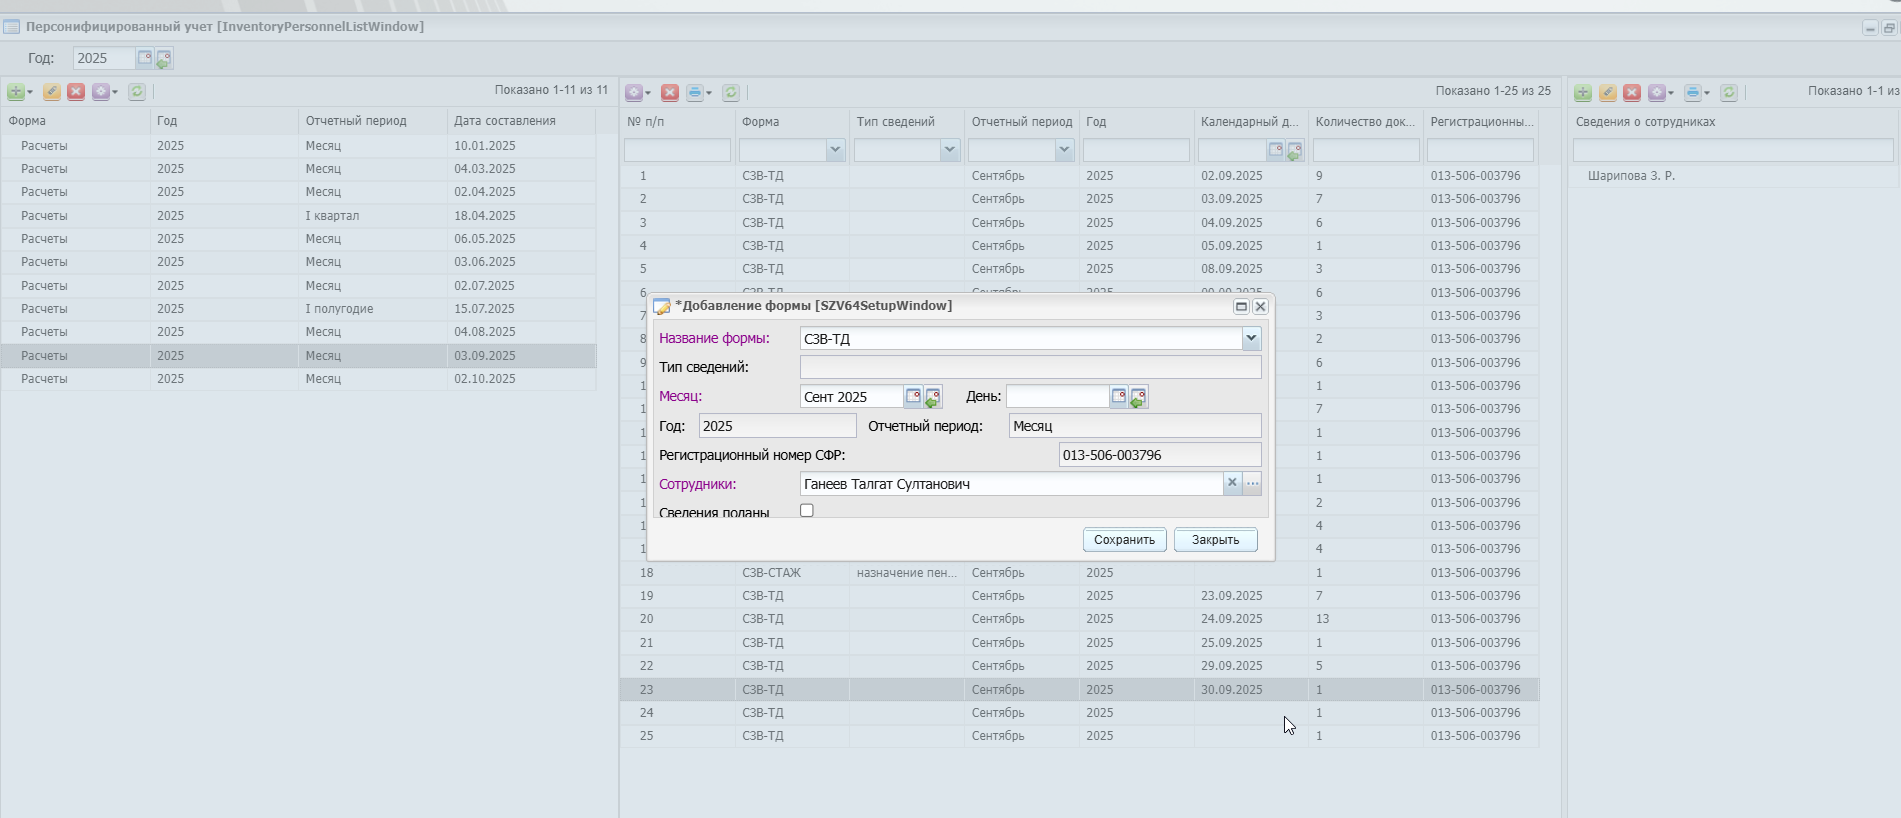1901x818 pixels.
Task: Click the red delete icon in left panel toolbar
Action: click(76, 92)
